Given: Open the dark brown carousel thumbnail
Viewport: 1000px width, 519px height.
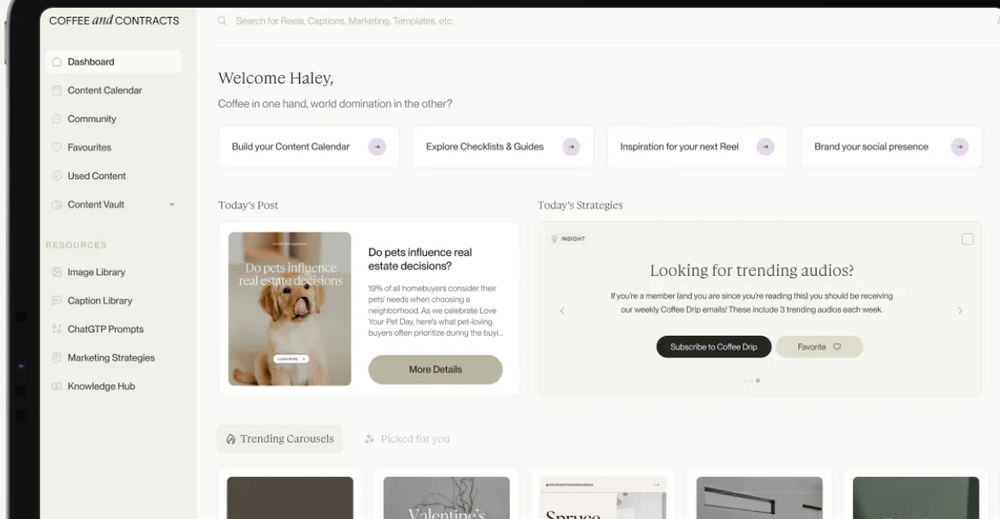Looking at the screenshot, I should point(290,498).
